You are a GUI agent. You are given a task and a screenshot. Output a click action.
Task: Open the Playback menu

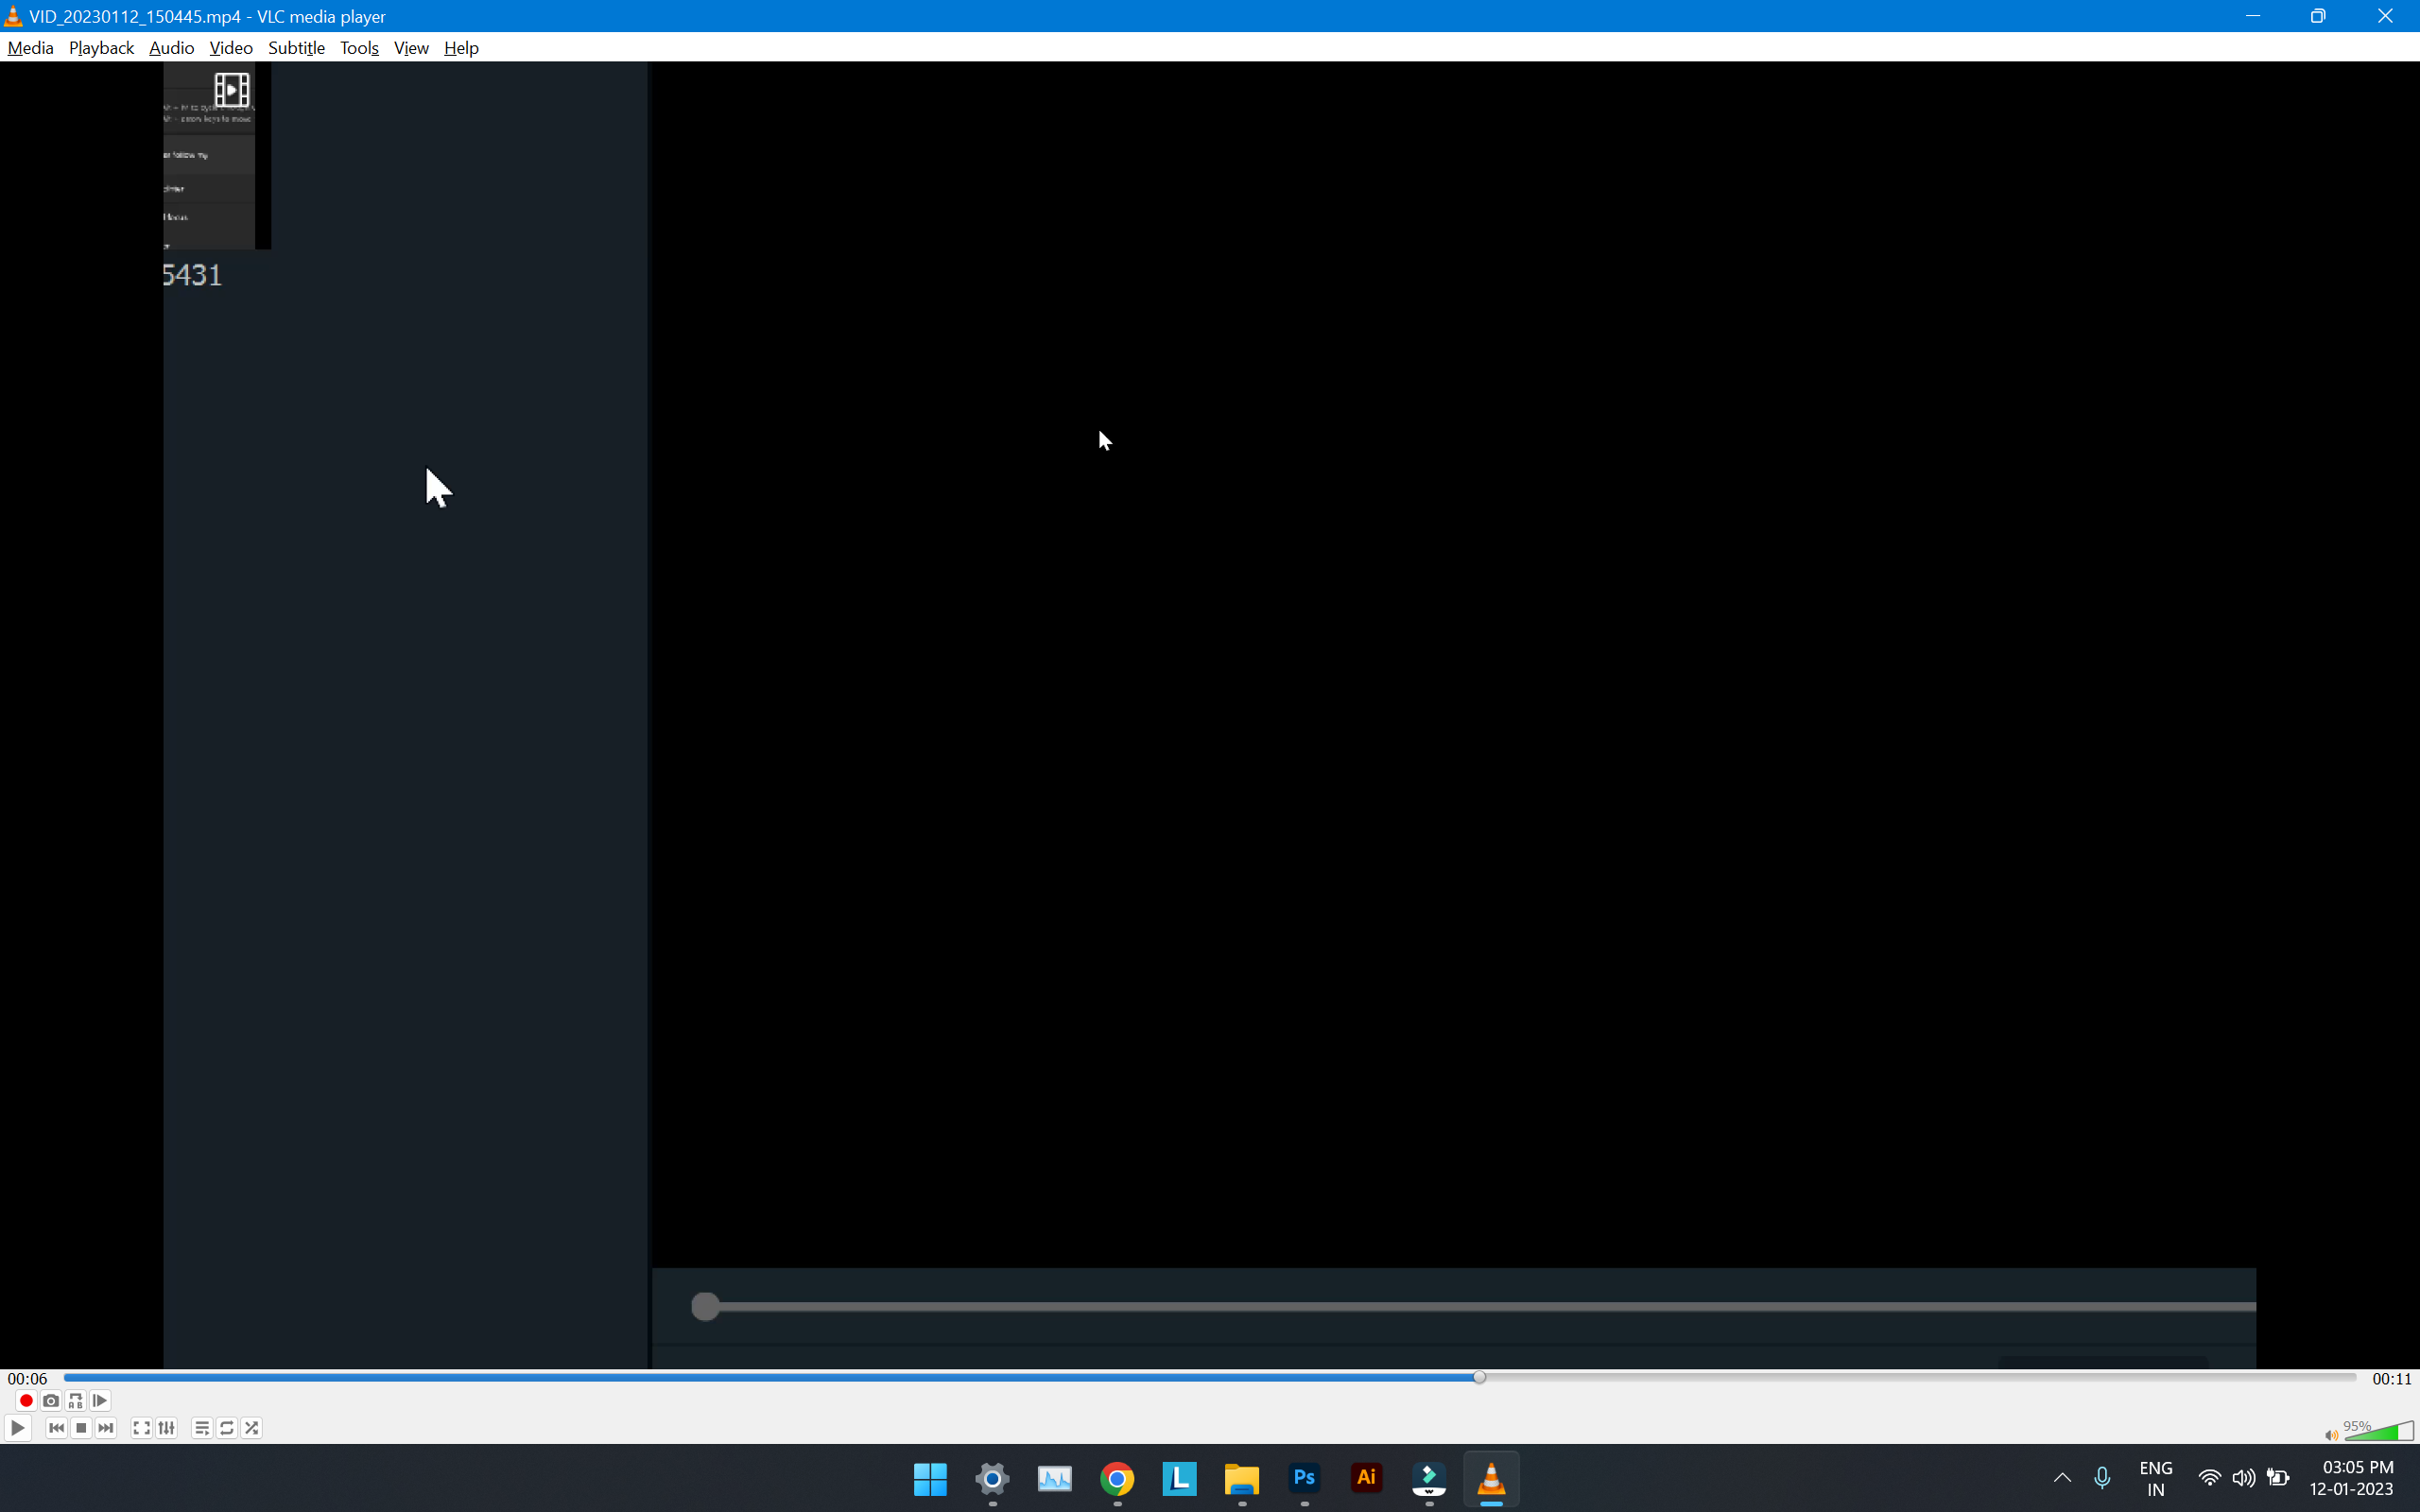click(101, 48)
